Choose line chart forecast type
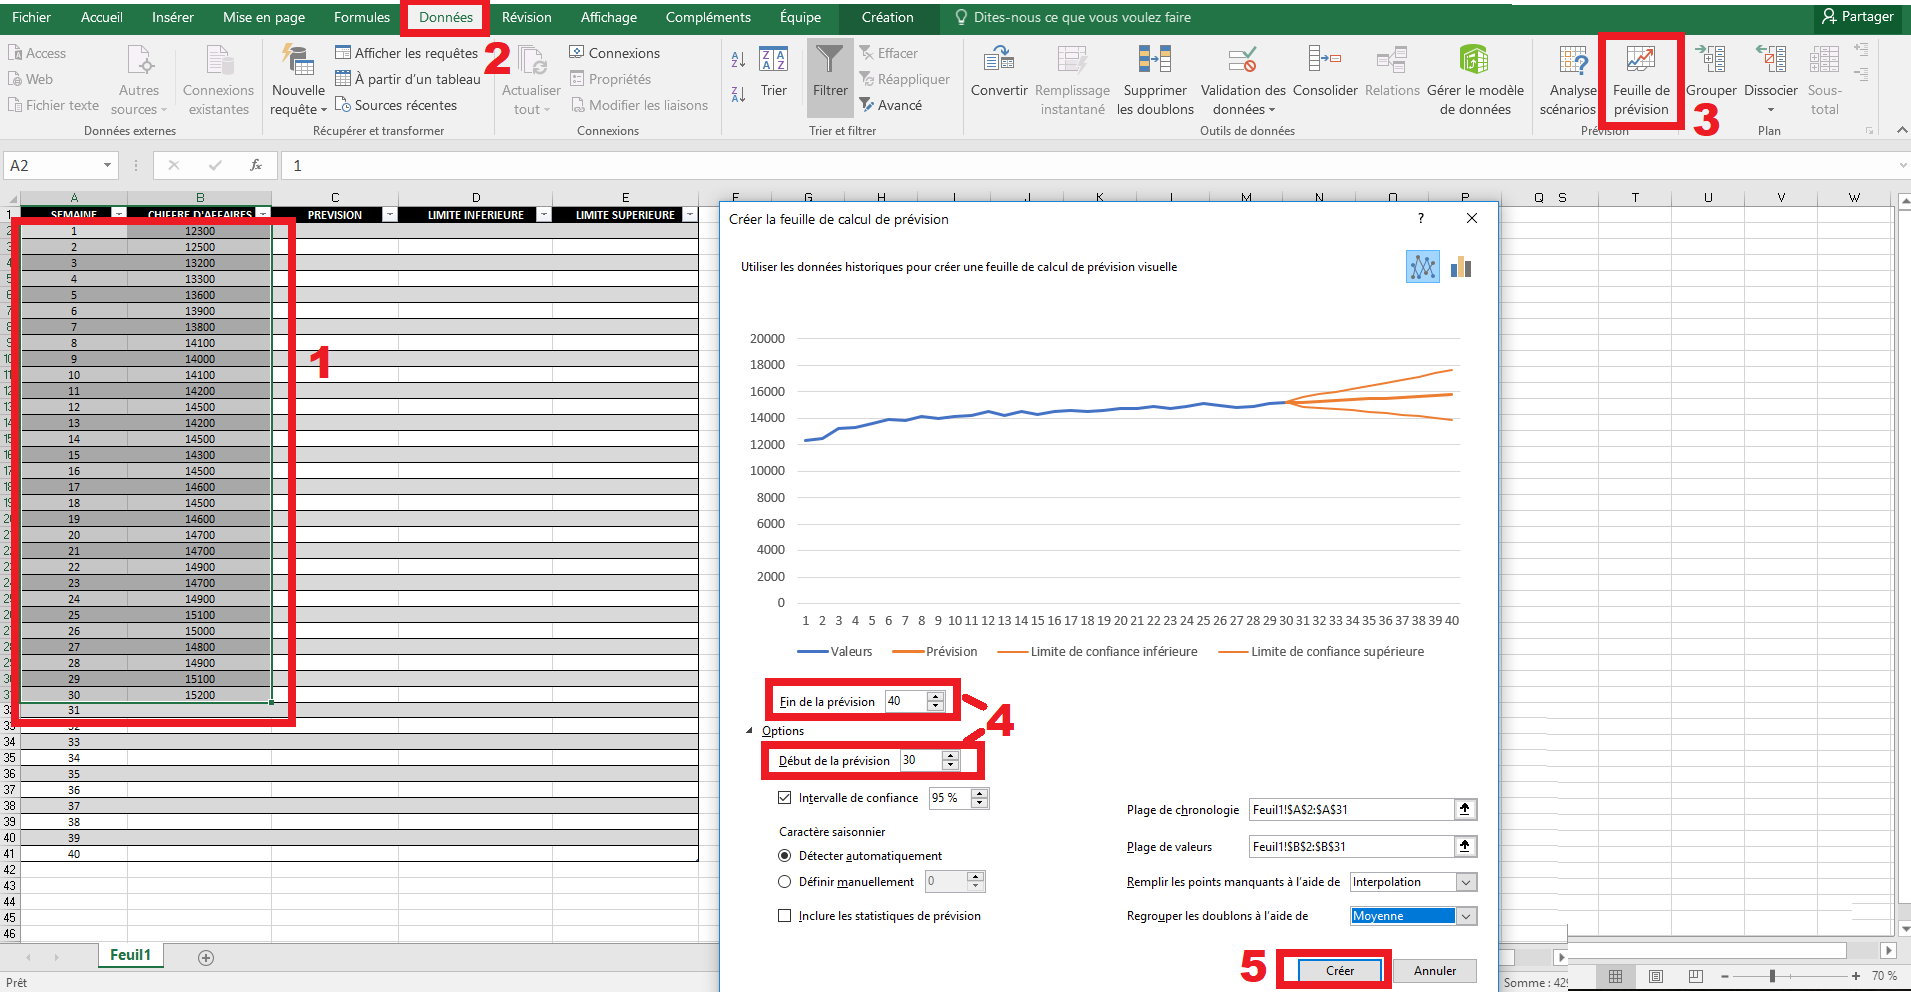The height and width of the screenshot is (993, 1911). (x=1422, y=267)
